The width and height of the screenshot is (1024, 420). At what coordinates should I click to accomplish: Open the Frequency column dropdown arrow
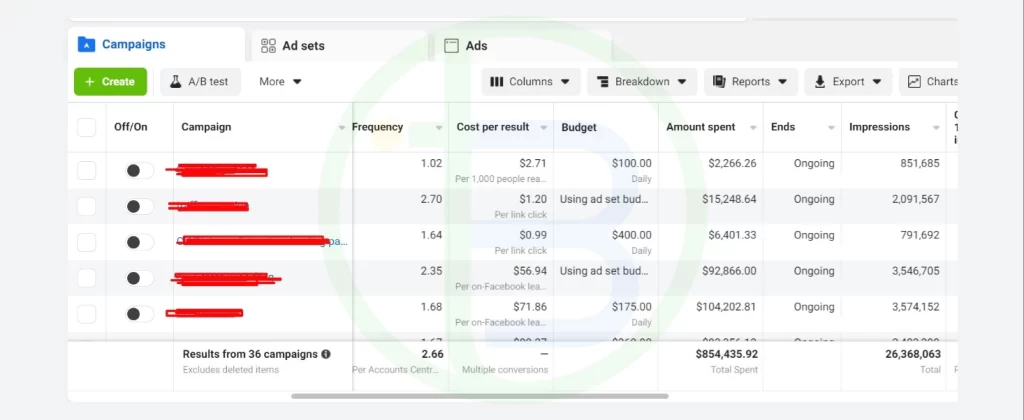[438, 128]
